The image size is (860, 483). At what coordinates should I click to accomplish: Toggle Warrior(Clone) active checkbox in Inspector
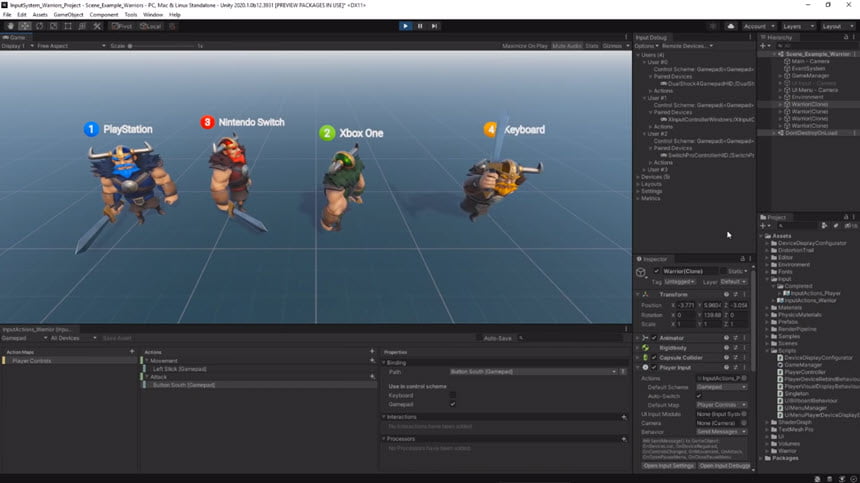point(657,271)
